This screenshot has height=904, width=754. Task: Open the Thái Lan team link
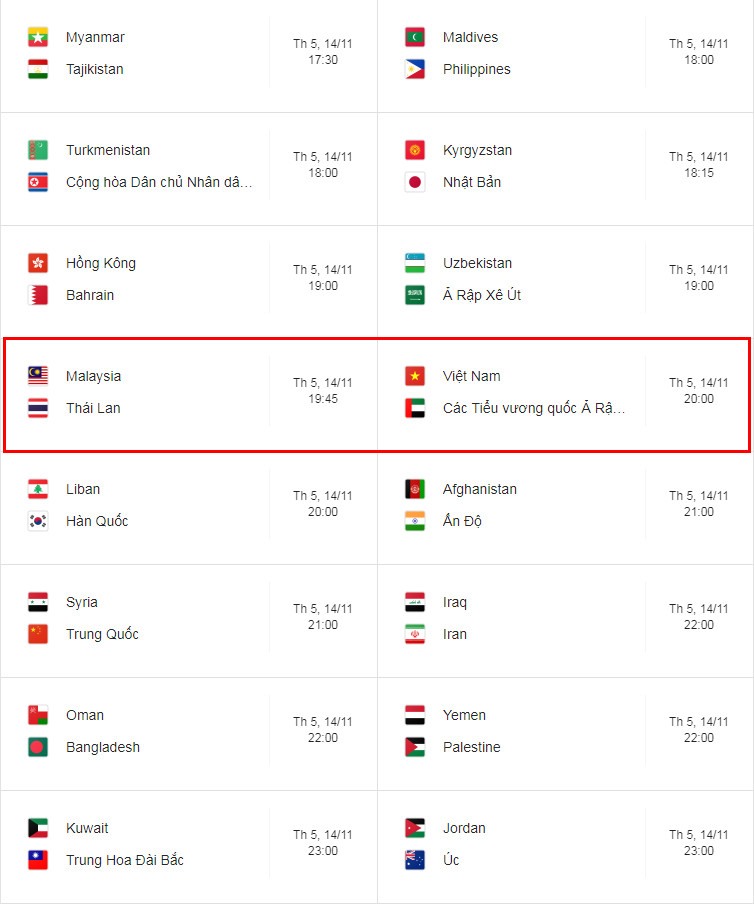click(93, 408)
